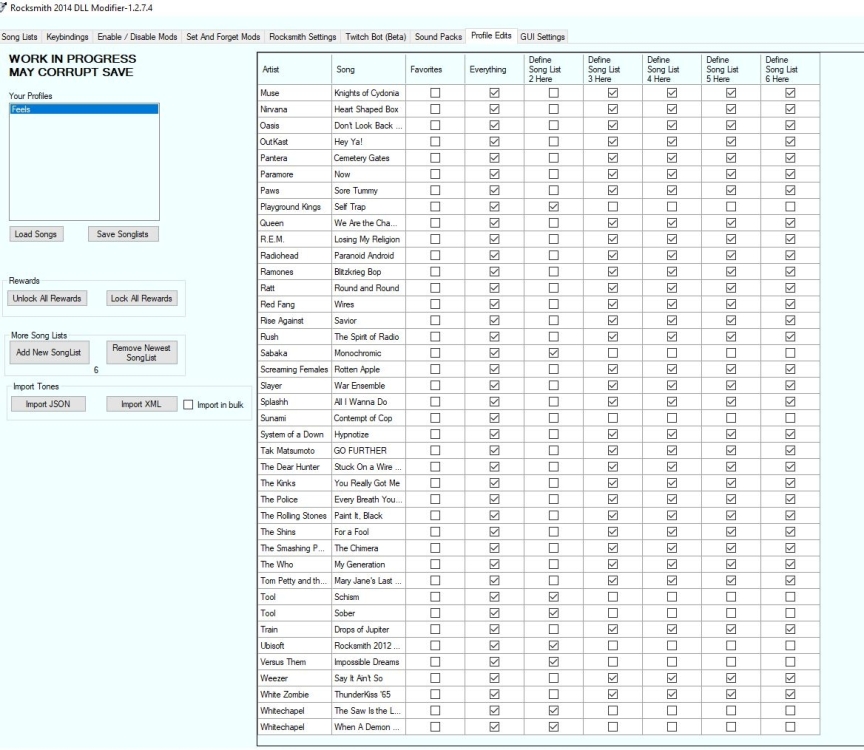Click the Load Songs button
This screenshot has width=864, height=750.
(x=37, y=234)
